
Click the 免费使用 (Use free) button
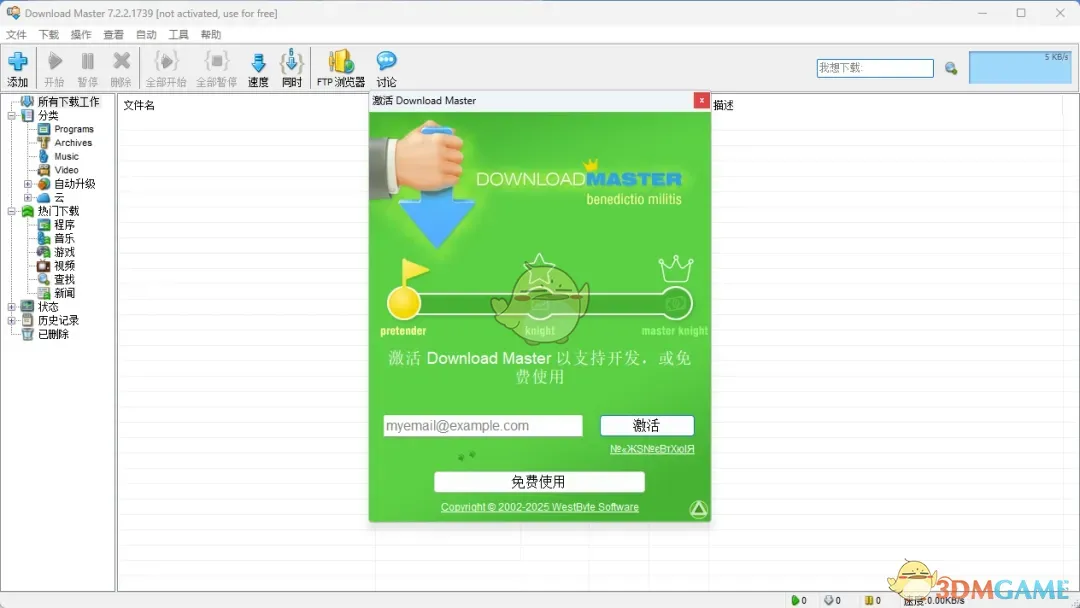click(538, 481)
